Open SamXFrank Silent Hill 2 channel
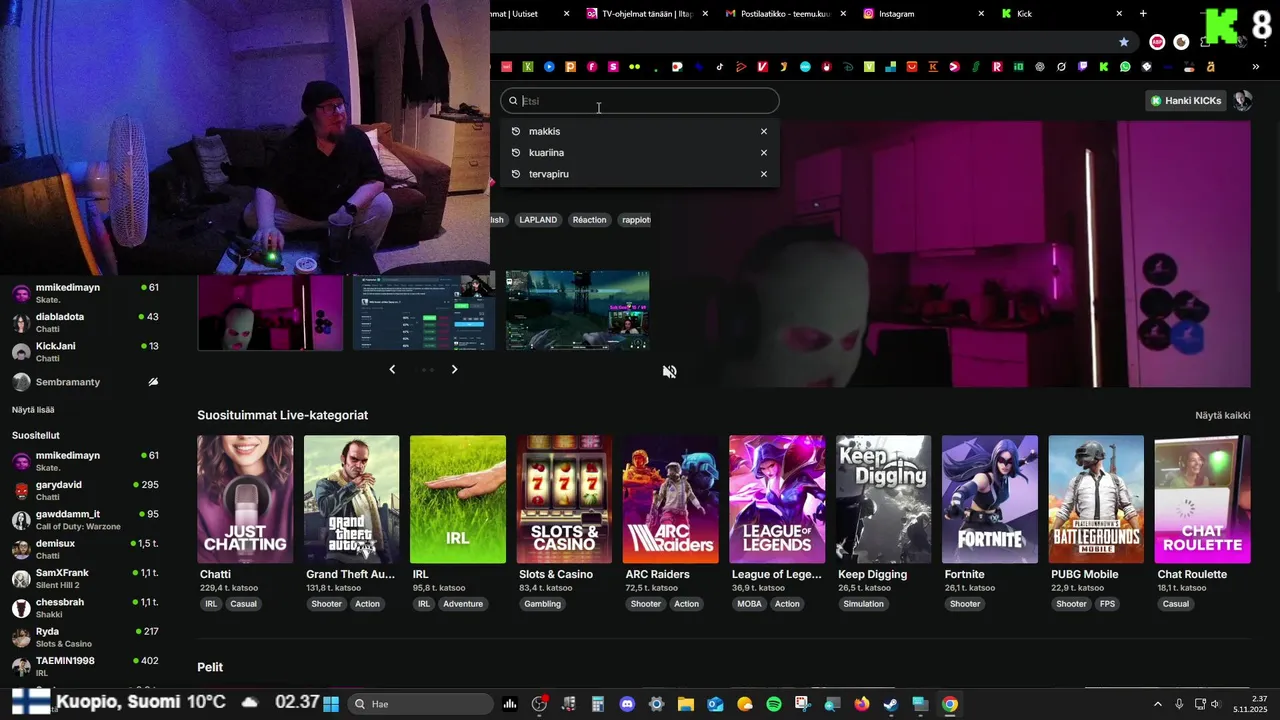 pos(85,579)
